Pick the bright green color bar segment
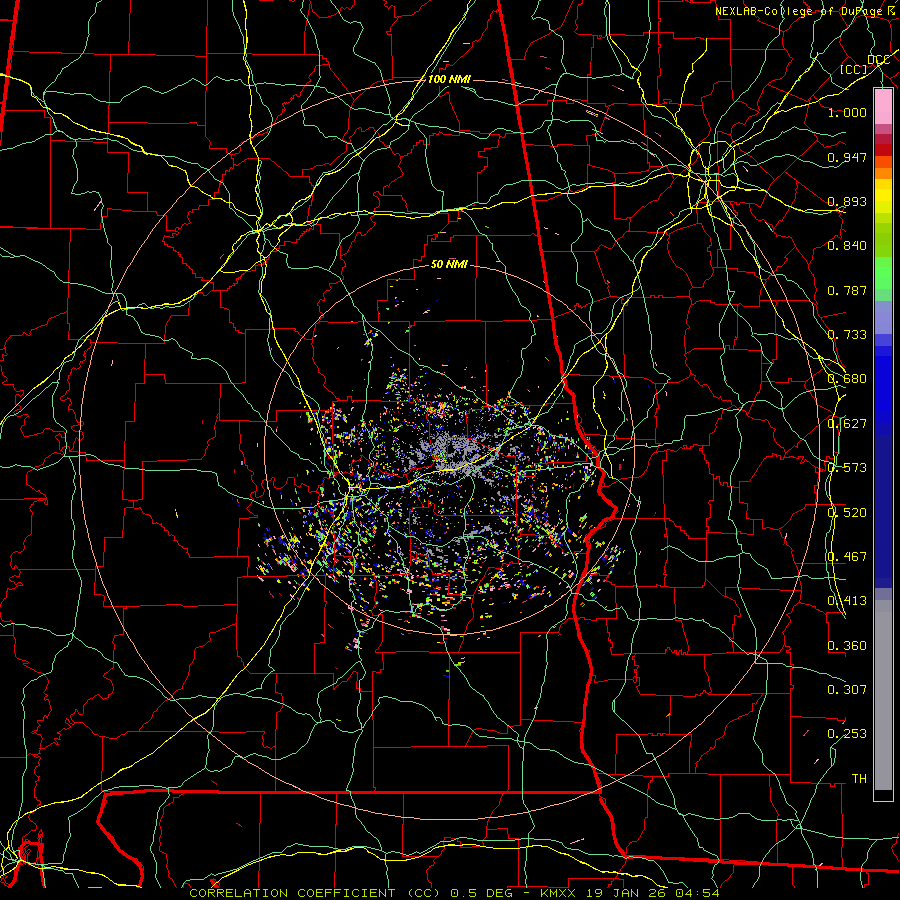This screenshot has width=900, height=900. pos(883,273)
